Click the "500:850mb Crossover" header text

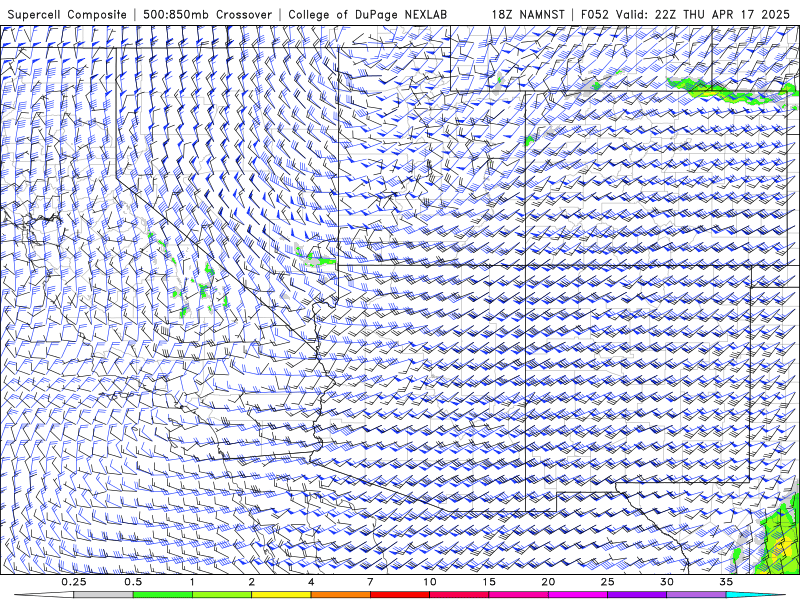[207, 14]
